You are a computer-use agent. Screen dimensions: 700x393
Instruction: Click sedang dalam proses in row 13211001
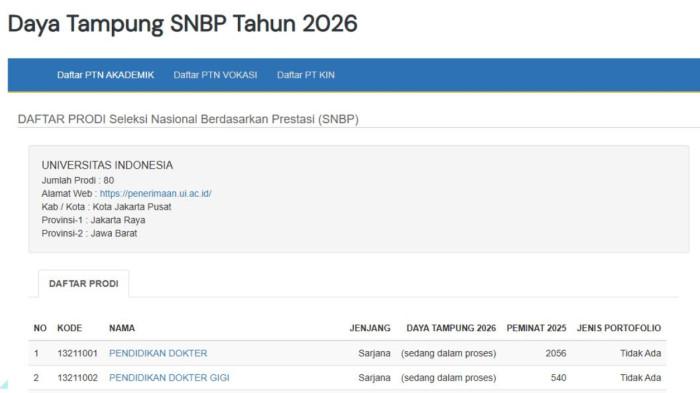pyautogui.click(x=448, y=353)
